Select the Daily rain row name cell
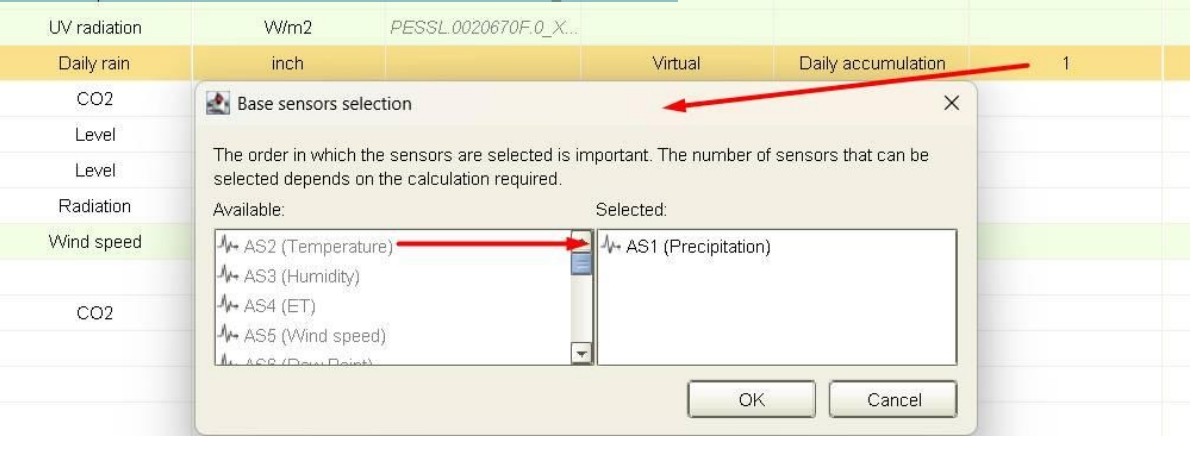Screen dimensions: 1193x450 [x=95, y=63]
